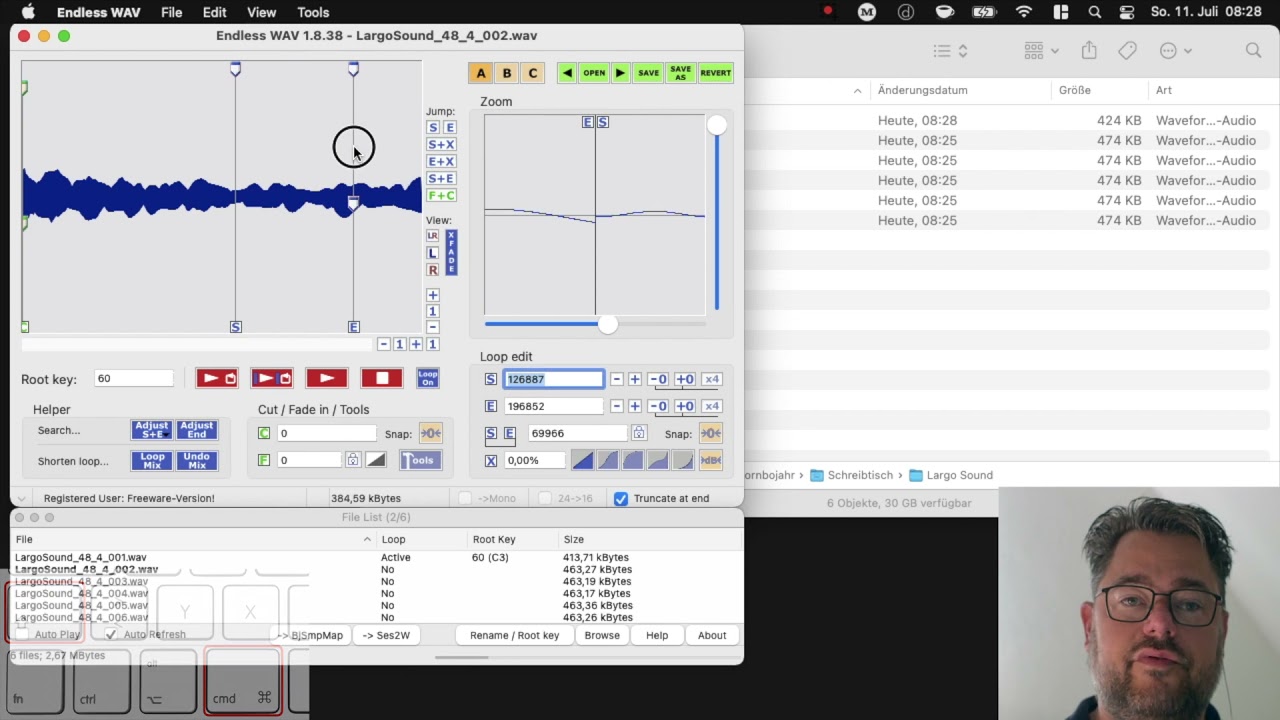
Task: Select preset slot C
Action: coord(533,73)
